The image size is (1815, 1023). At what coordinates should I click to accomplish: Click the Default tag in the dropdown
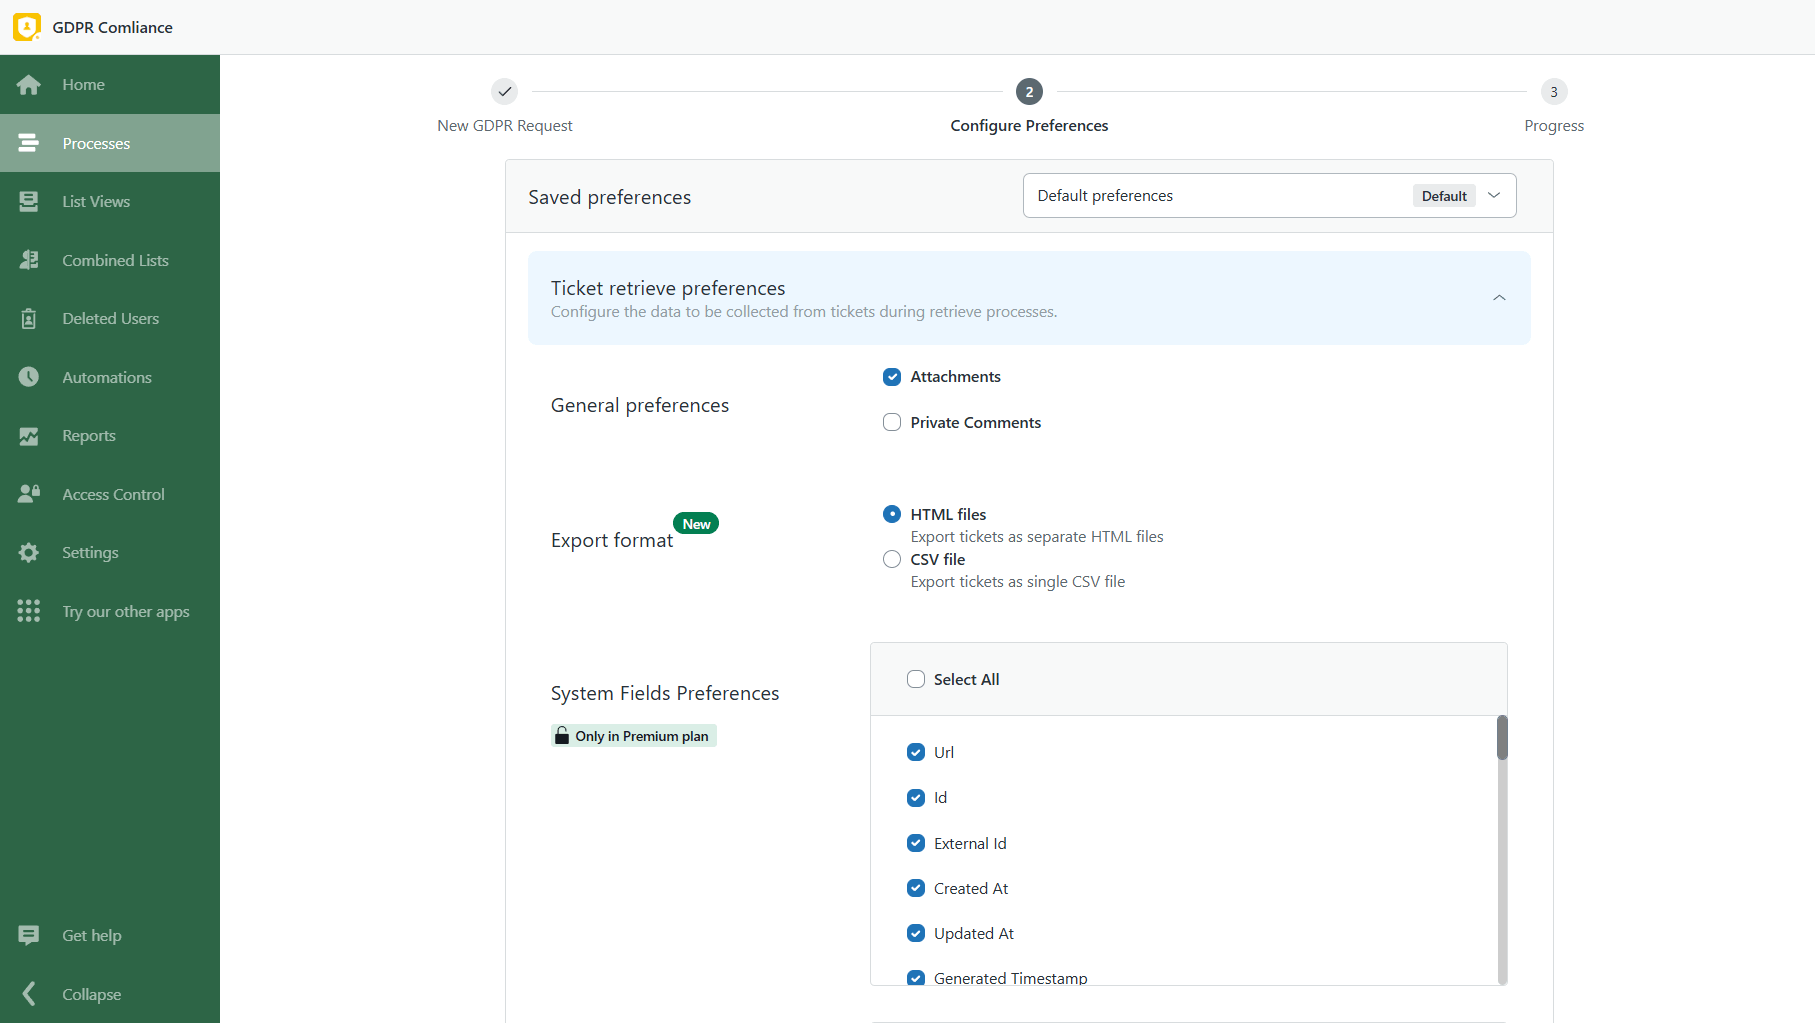click(x=1444, y=196)
